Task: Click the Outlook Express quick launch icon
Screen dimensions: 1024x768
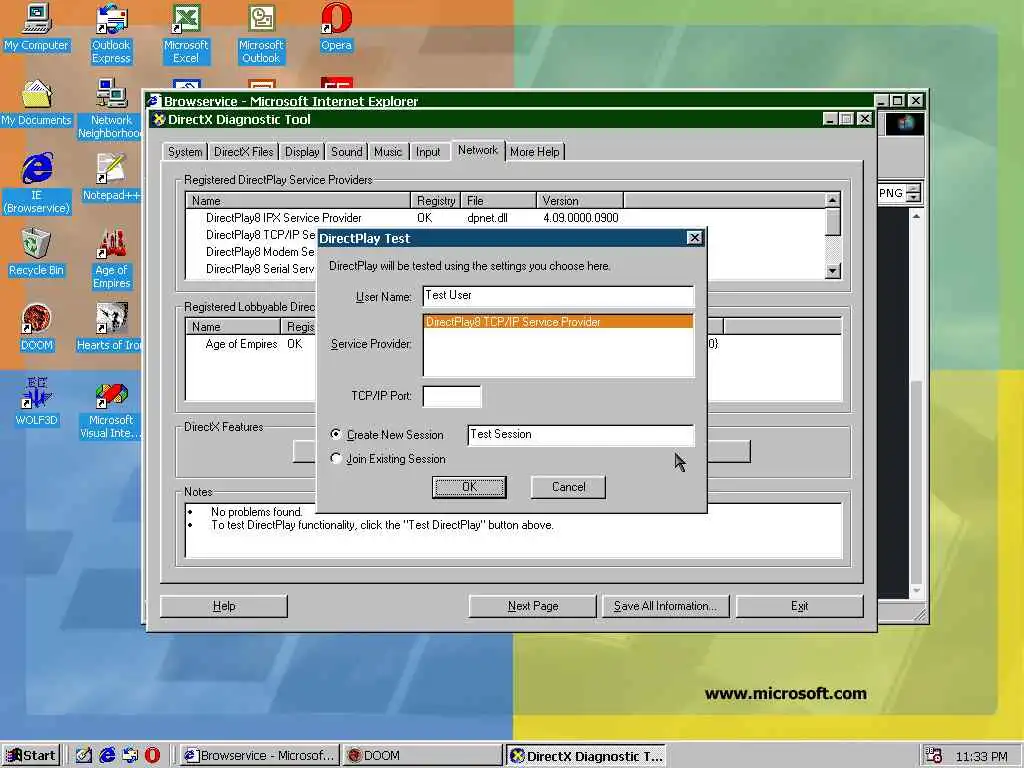Action: 130,755
